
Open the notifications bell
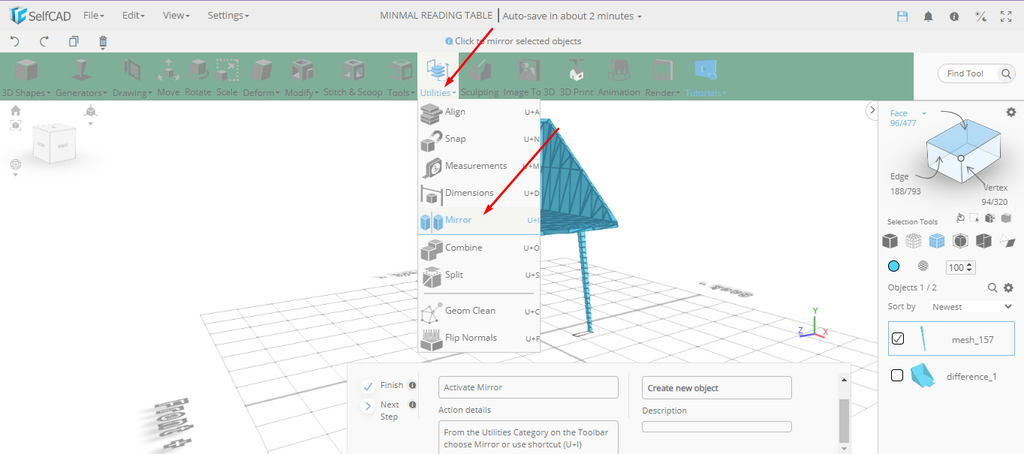pyautogui.click(x=928, y=17)
